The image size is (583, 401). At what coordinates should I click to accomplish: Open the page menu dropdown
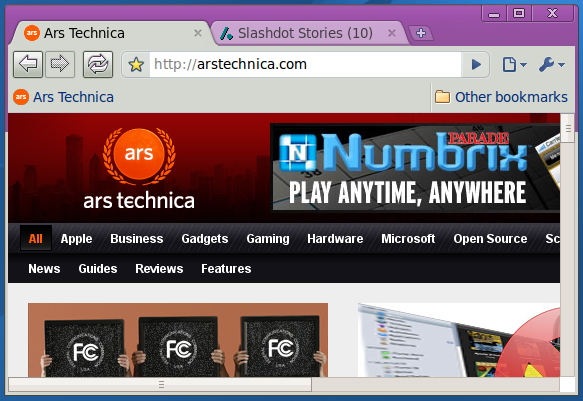[x=515, y=64]
